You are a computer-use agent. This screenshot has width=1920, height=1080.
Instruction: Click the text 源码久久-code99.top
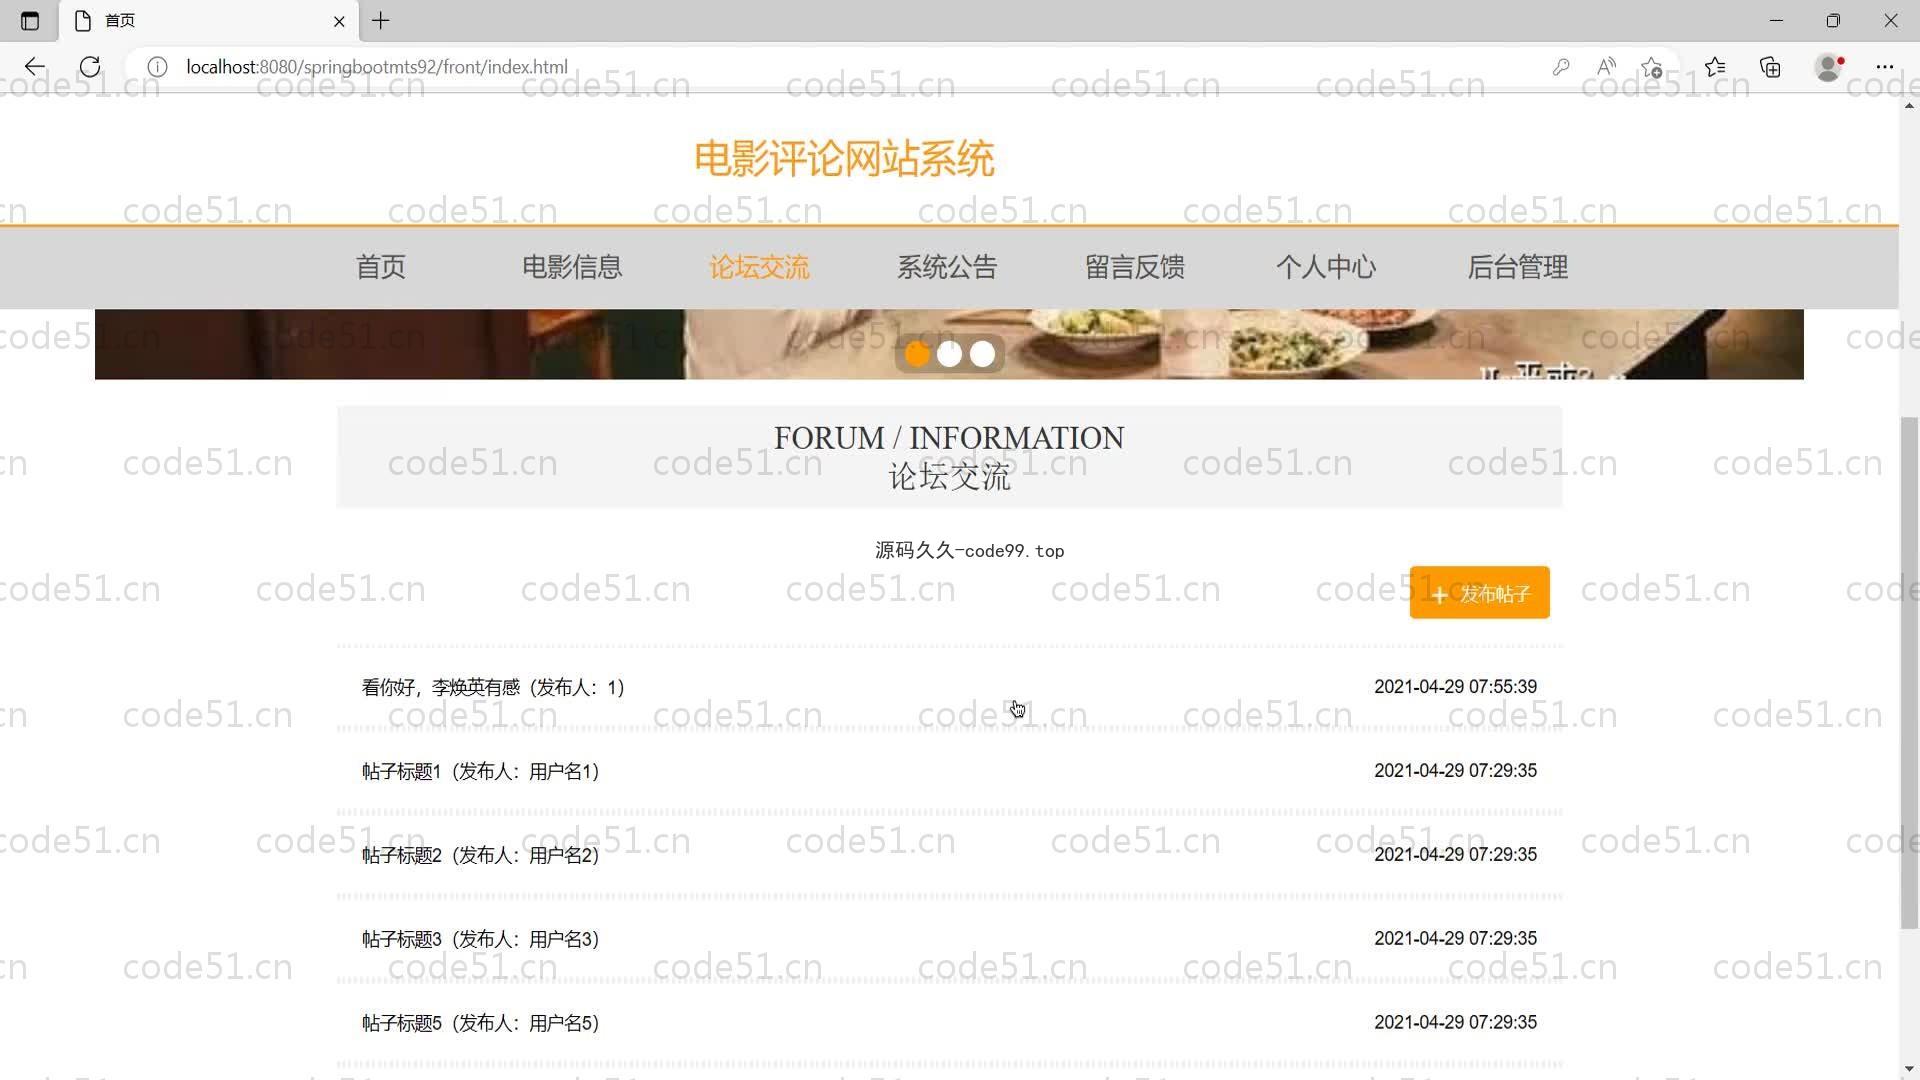[969, 551]
